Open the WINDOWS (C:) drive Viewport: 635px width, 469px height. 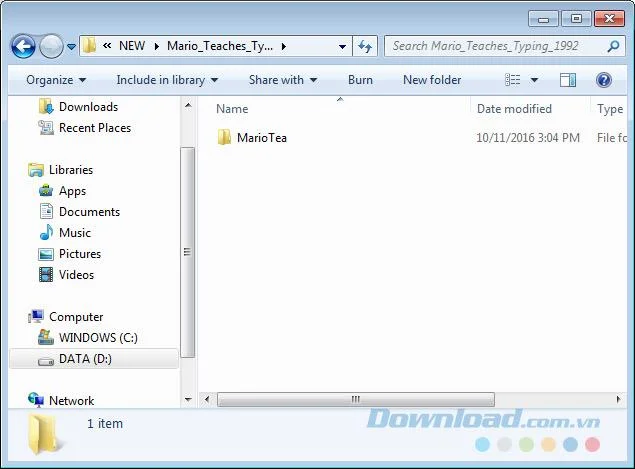point(98,338)
